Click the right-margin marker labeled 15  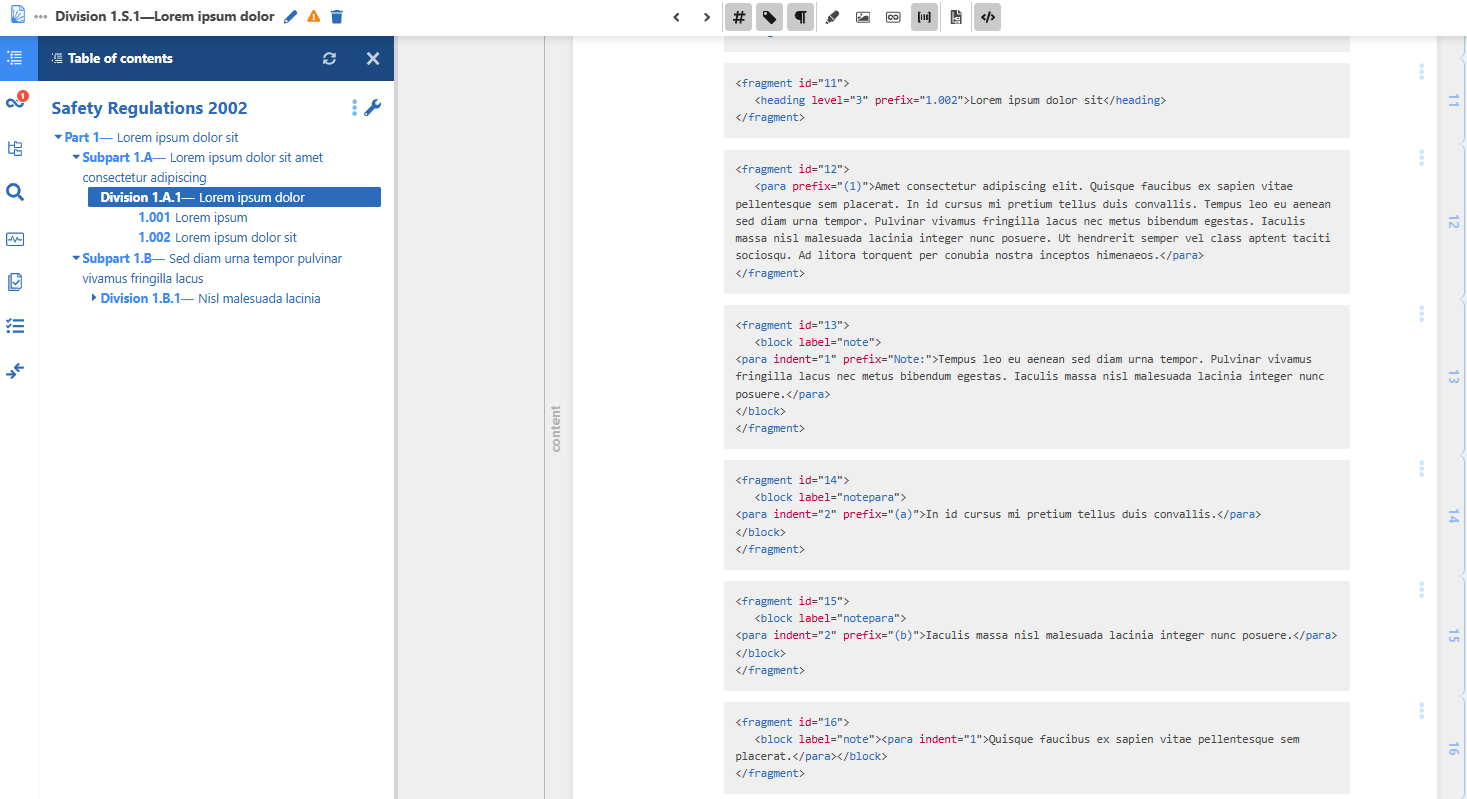click(1453, 636)
